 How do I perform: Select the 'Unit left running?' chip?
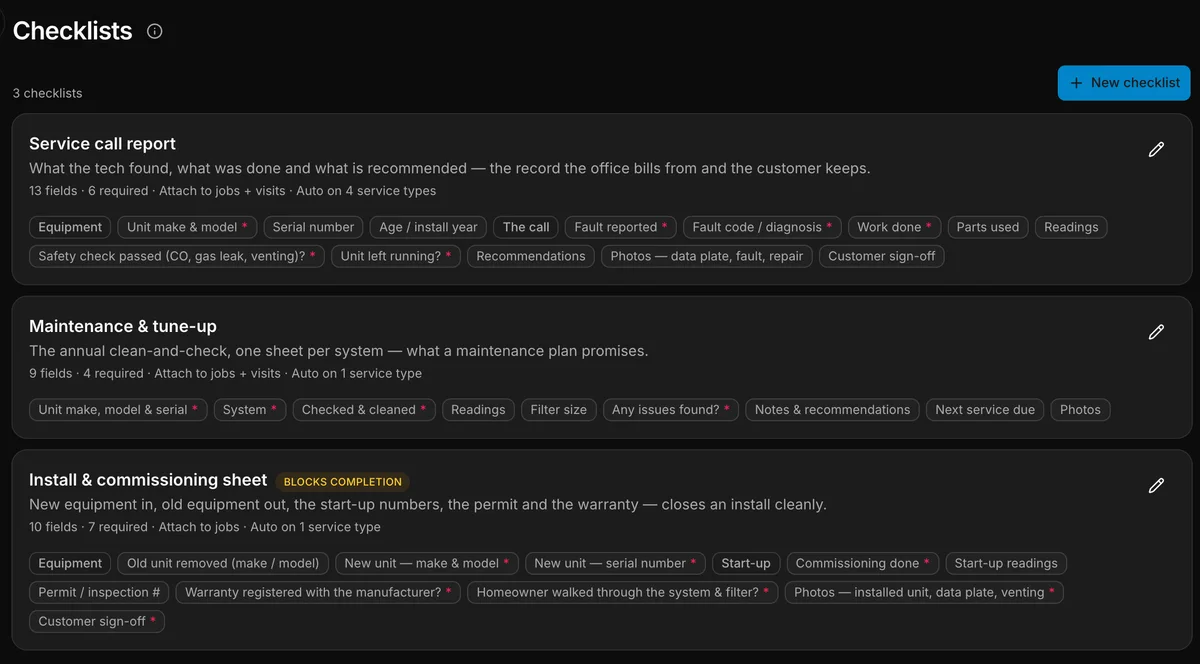(x=396, y=256)
